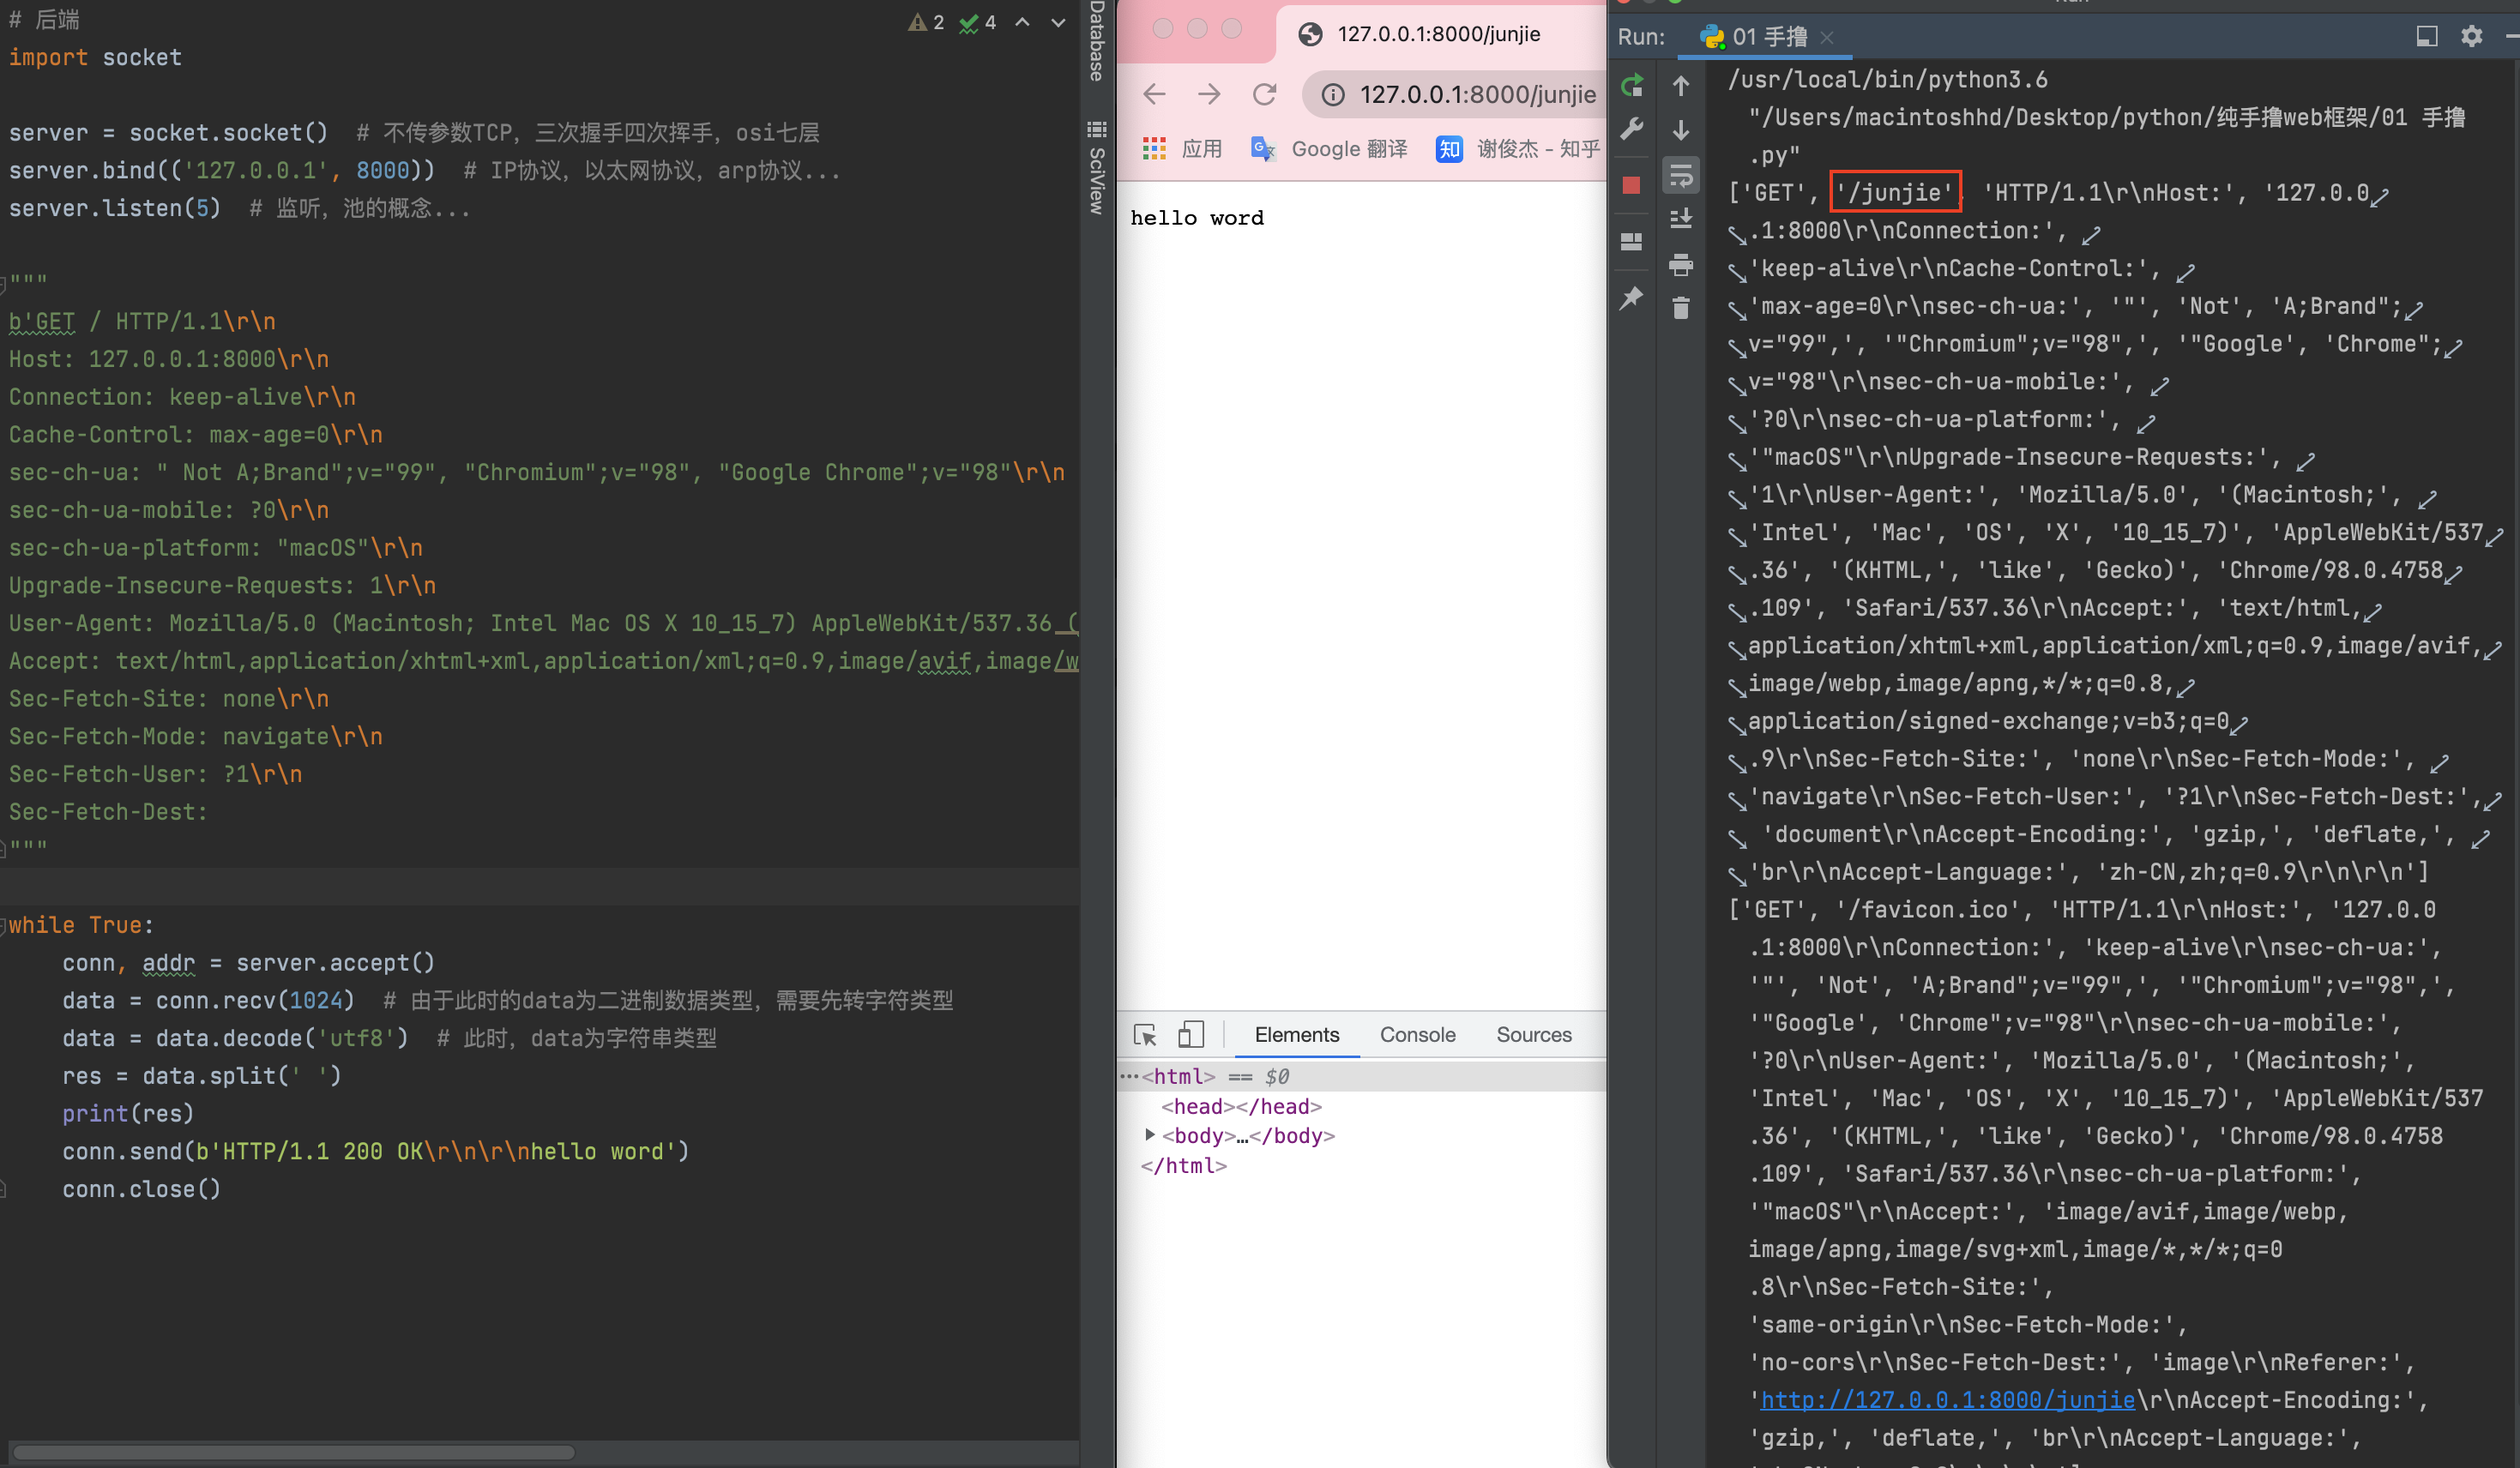
Task: Expand the body node in DevTools
Action: (1150, 1134)
